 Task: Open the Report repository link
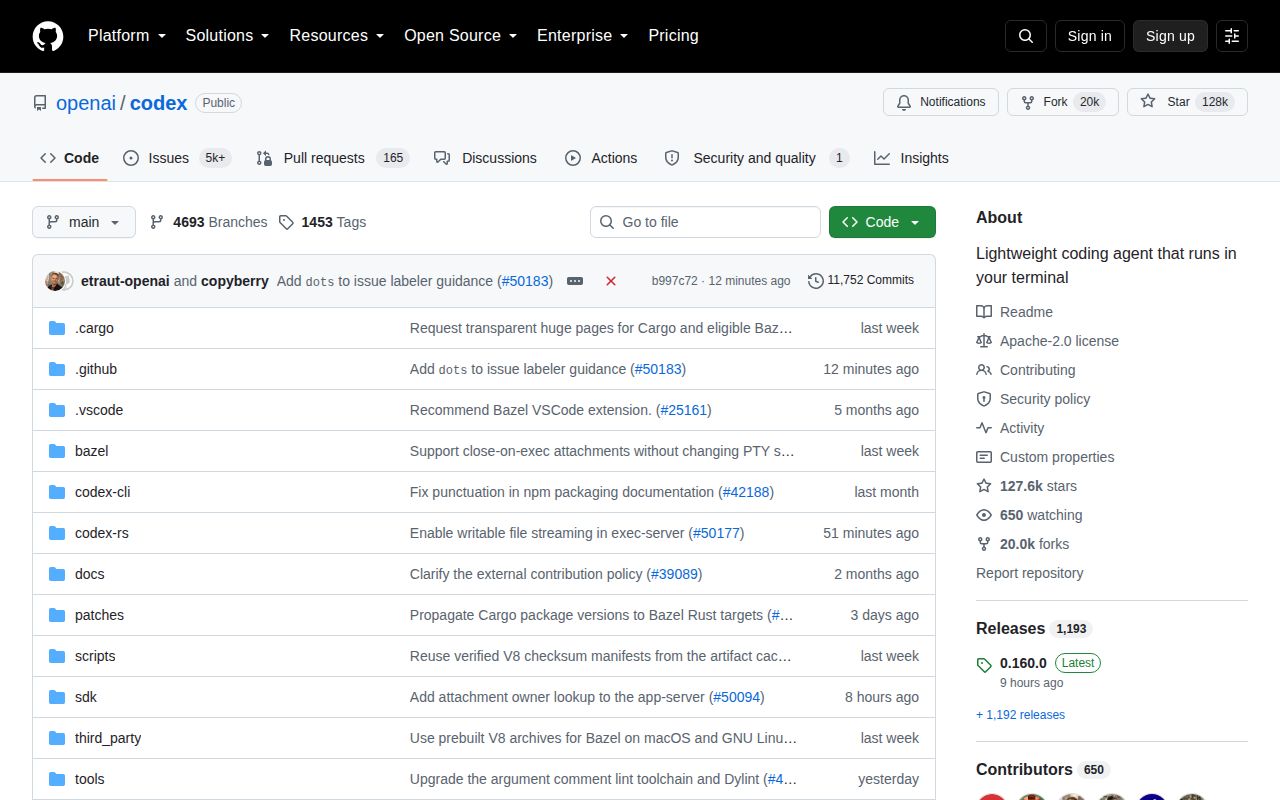pos(1029,573)
